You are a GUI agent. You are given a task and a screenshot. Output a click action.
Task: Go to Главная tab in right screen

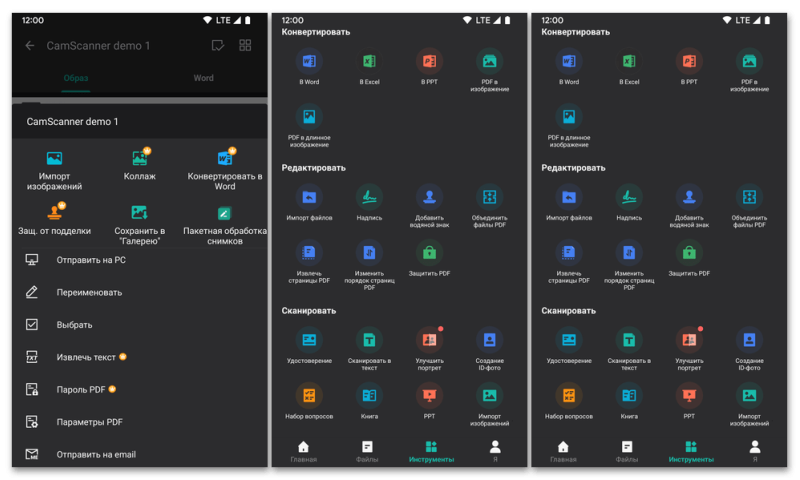click(563, 451)
